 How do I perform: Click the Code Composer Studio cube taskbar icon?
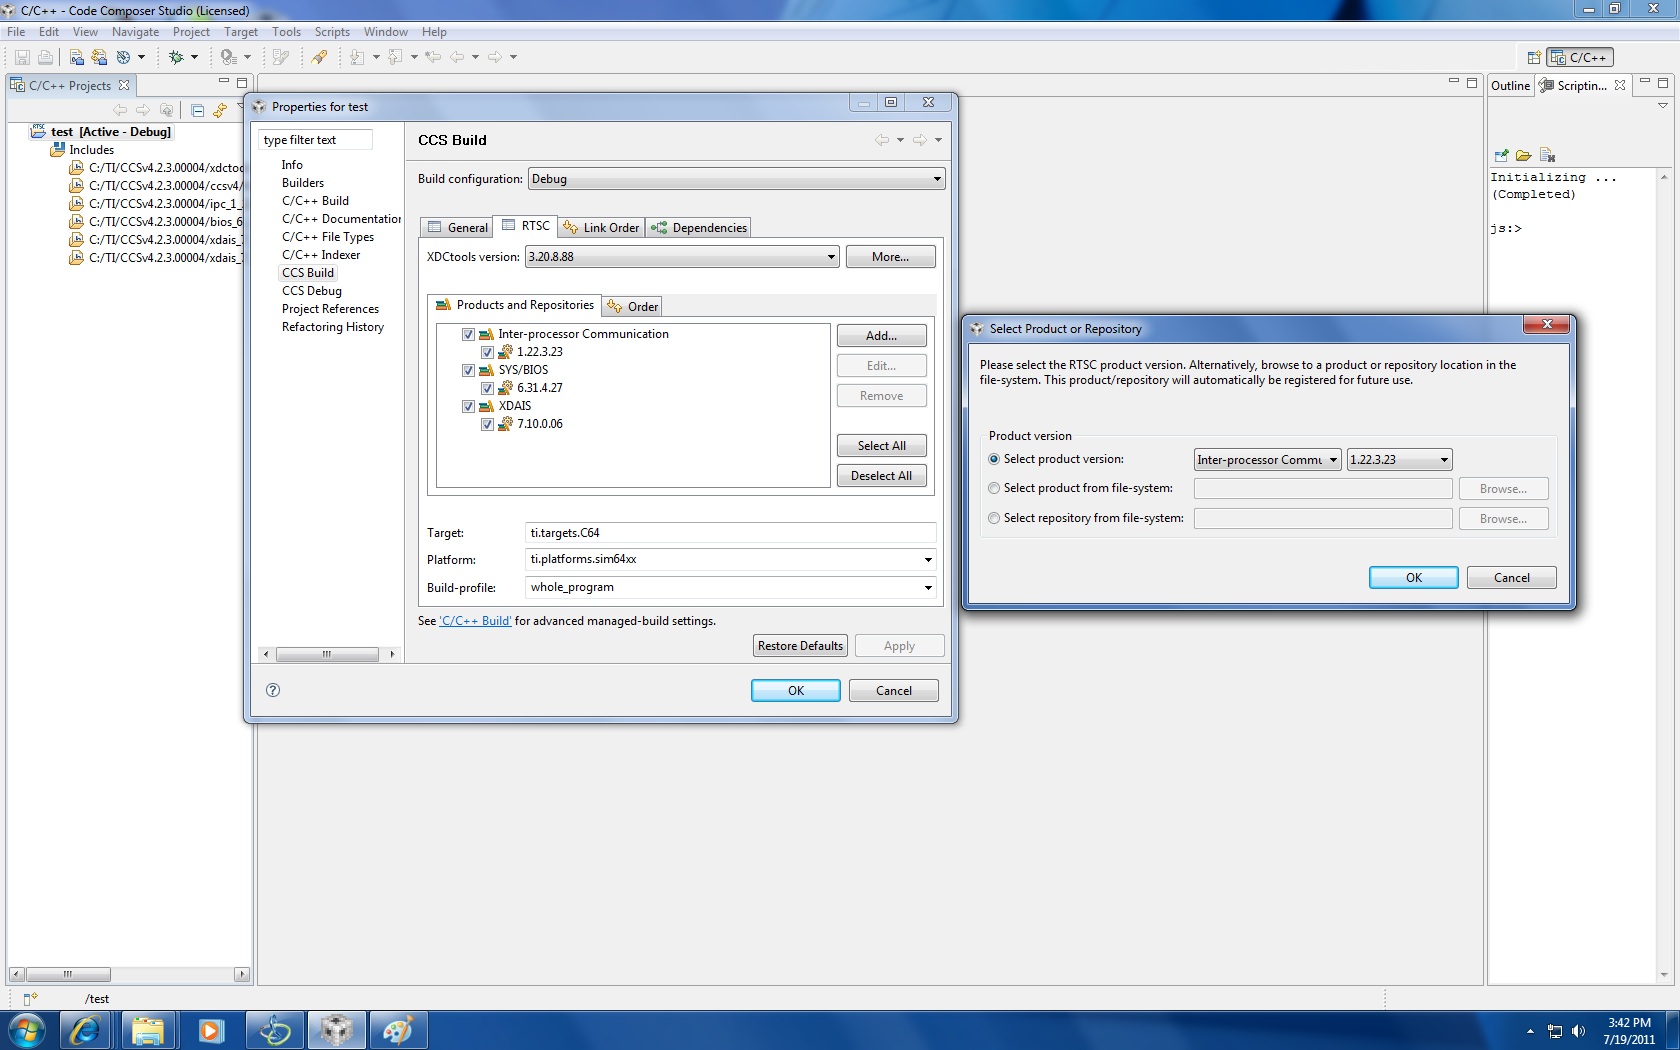point(336,1030)
